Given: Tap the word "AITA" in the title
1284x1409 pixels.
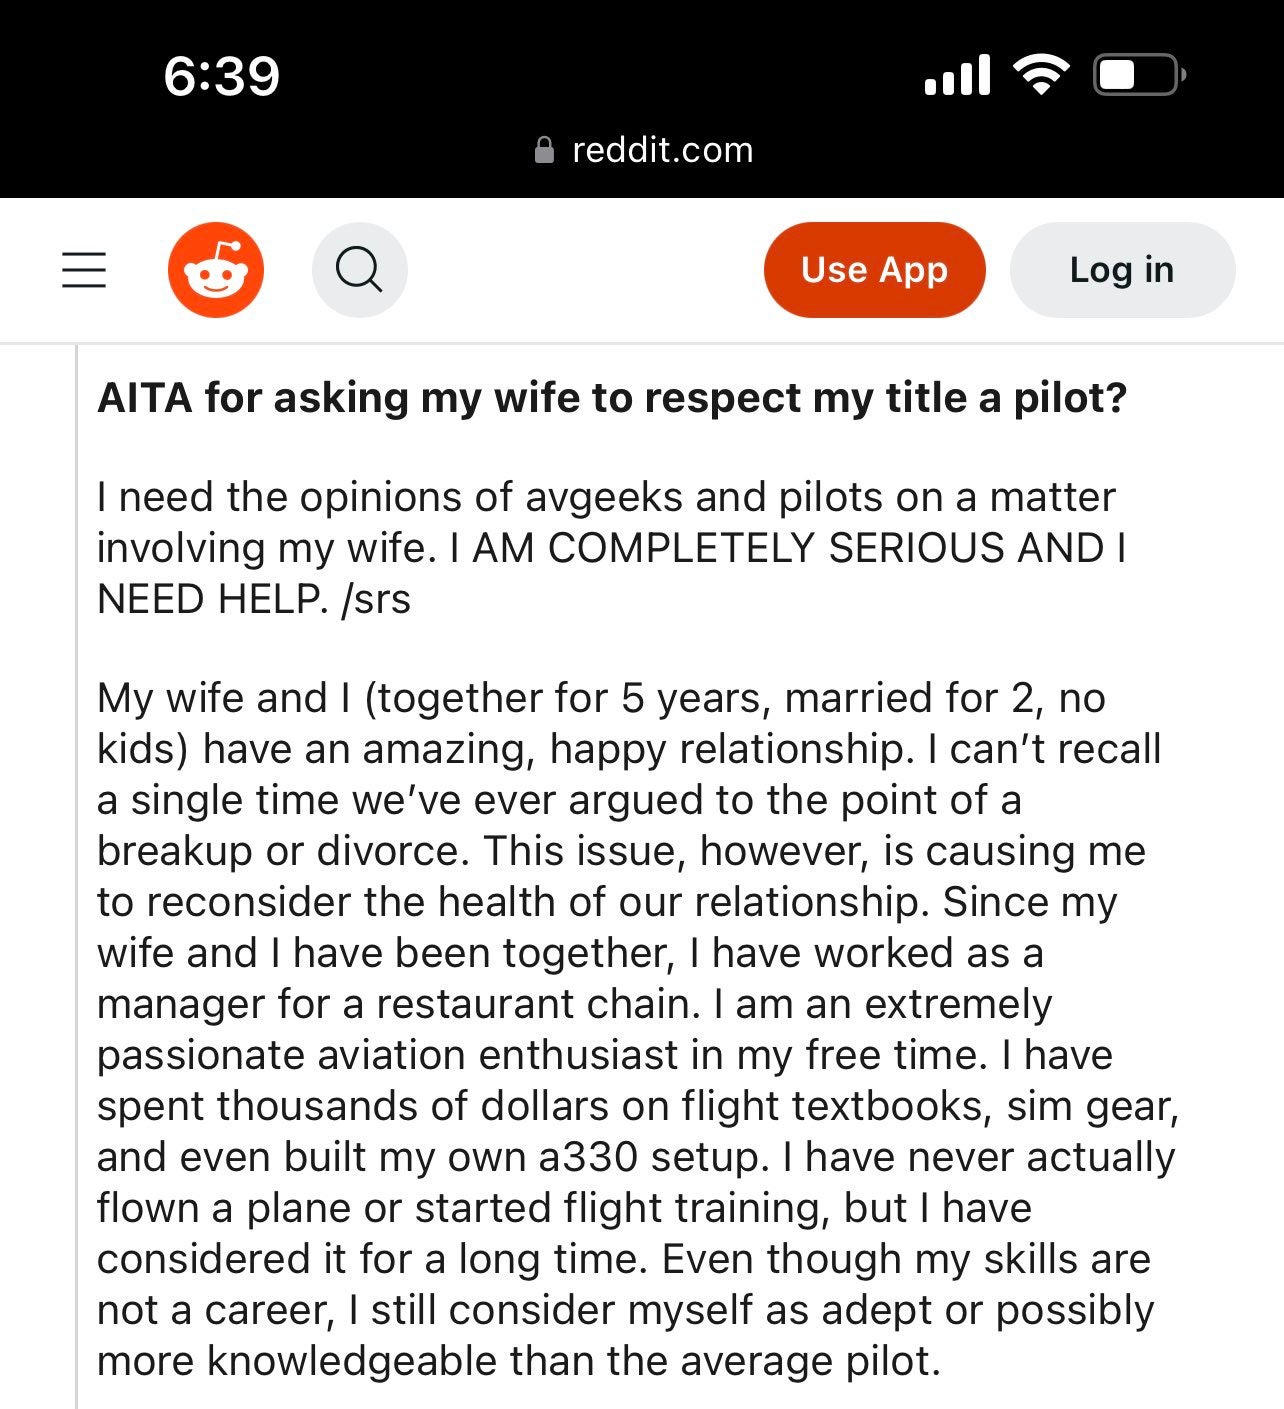Looking at the screenshot, I should coord(144,398).
